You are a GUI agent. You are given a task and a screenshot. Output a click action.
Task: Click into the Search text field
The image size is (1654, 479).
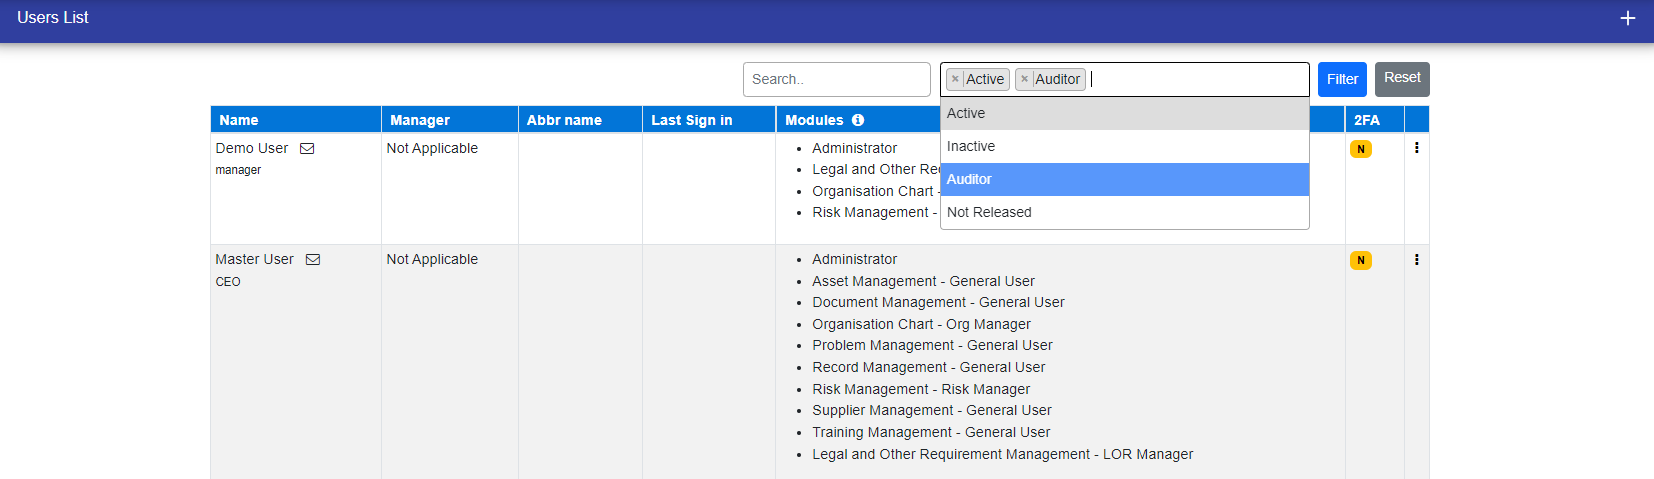tap(836, 79)
